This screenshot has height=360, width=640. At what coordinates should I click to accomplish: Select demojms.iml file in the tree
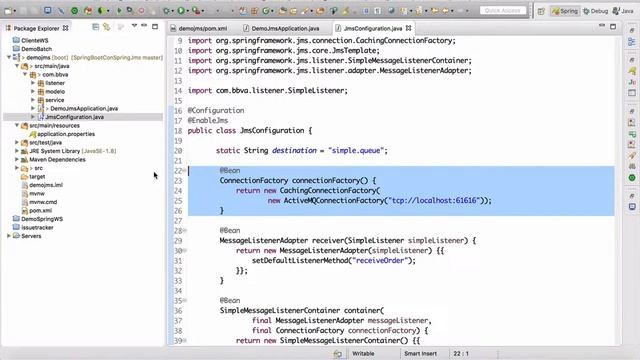point(46,185)
